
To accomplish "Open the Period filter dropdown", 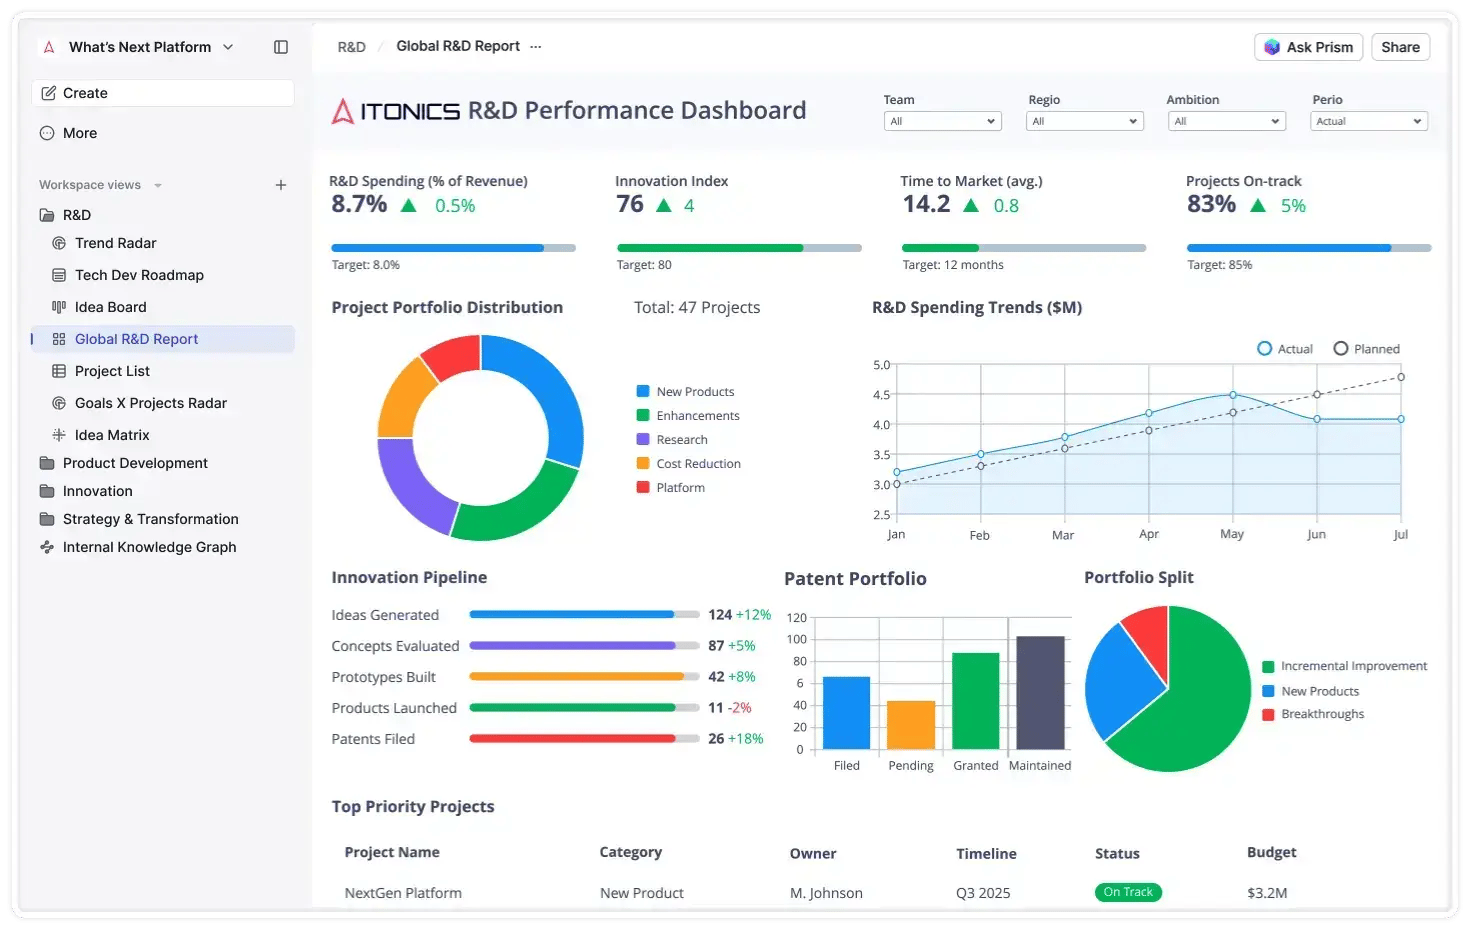I will [x=1369, y=121].
